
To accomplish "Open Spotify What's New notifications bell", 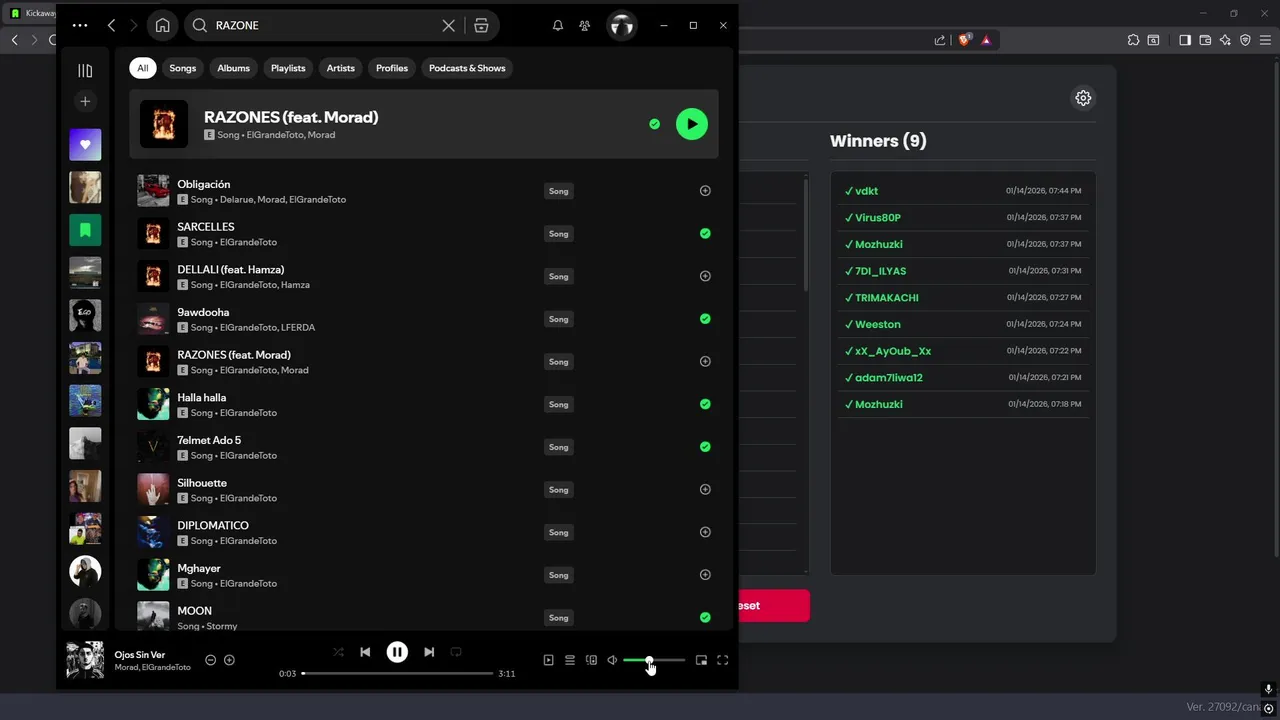I will (x=558, y=25).
